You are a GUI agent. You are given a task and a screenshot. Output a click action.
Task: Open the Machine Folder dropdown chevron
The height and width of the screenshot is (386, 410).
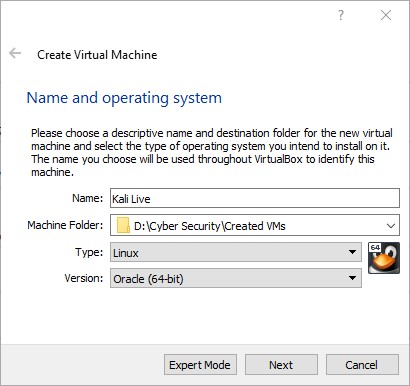tap(391, 226)
